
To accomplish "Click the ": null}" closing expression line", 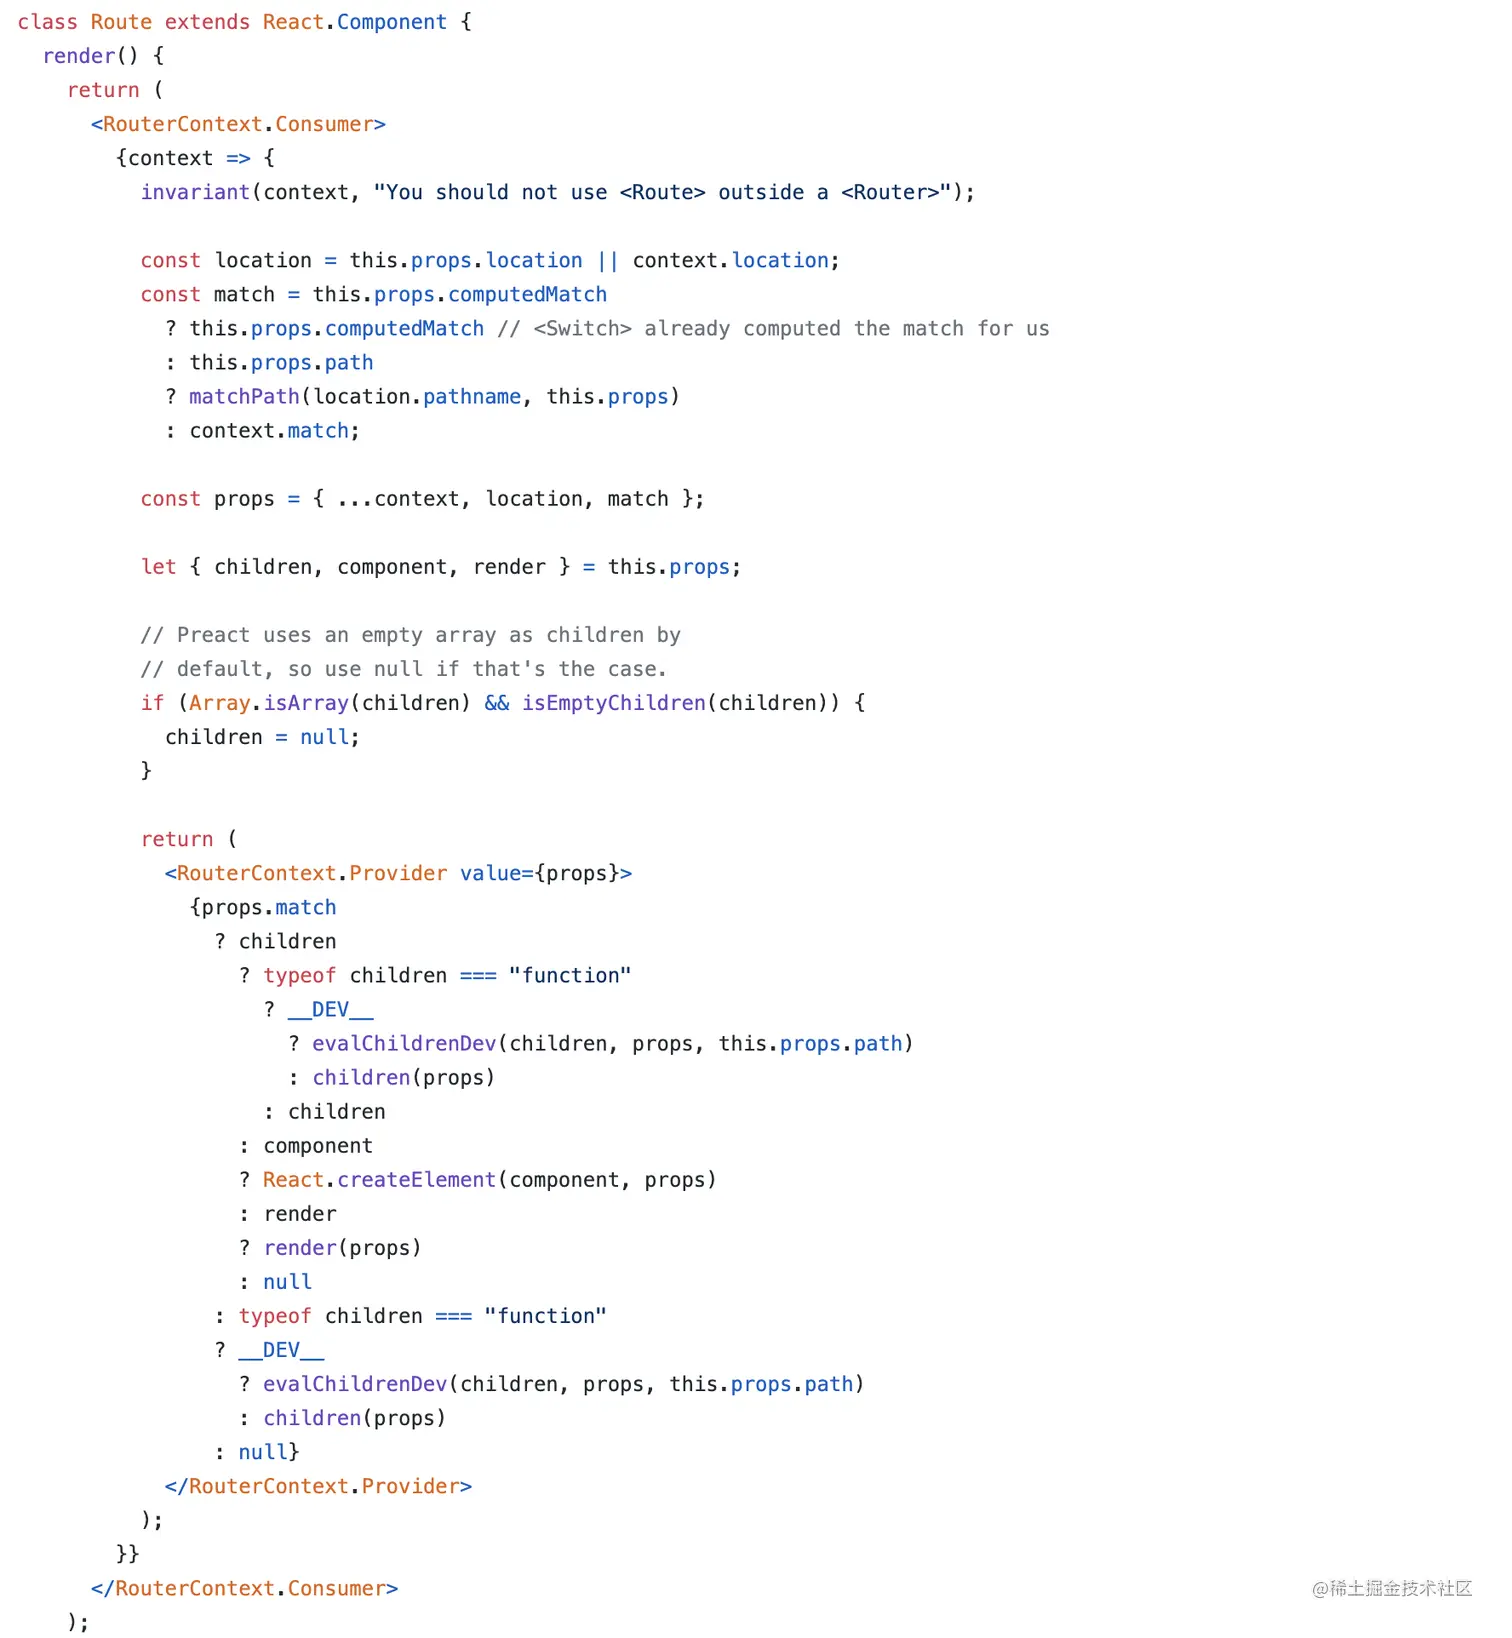I will [x=257, y=1452].
